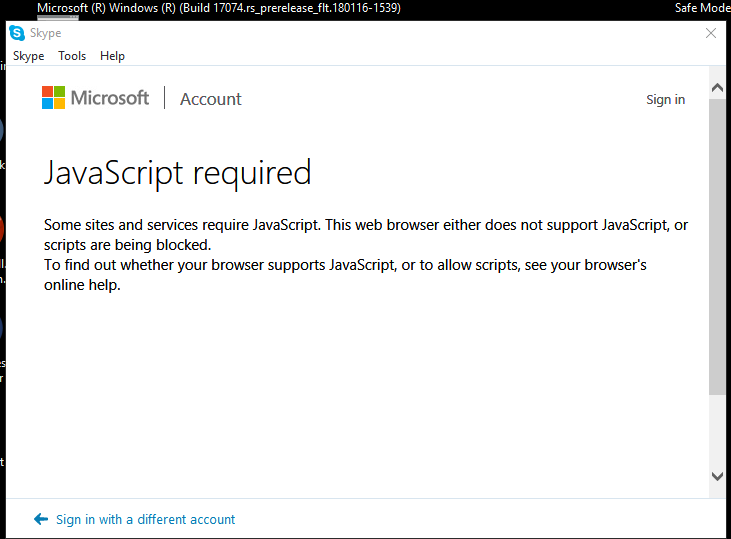Click the text 'scripts are being blocked.'
731x539 pixels.
(128, 245)
